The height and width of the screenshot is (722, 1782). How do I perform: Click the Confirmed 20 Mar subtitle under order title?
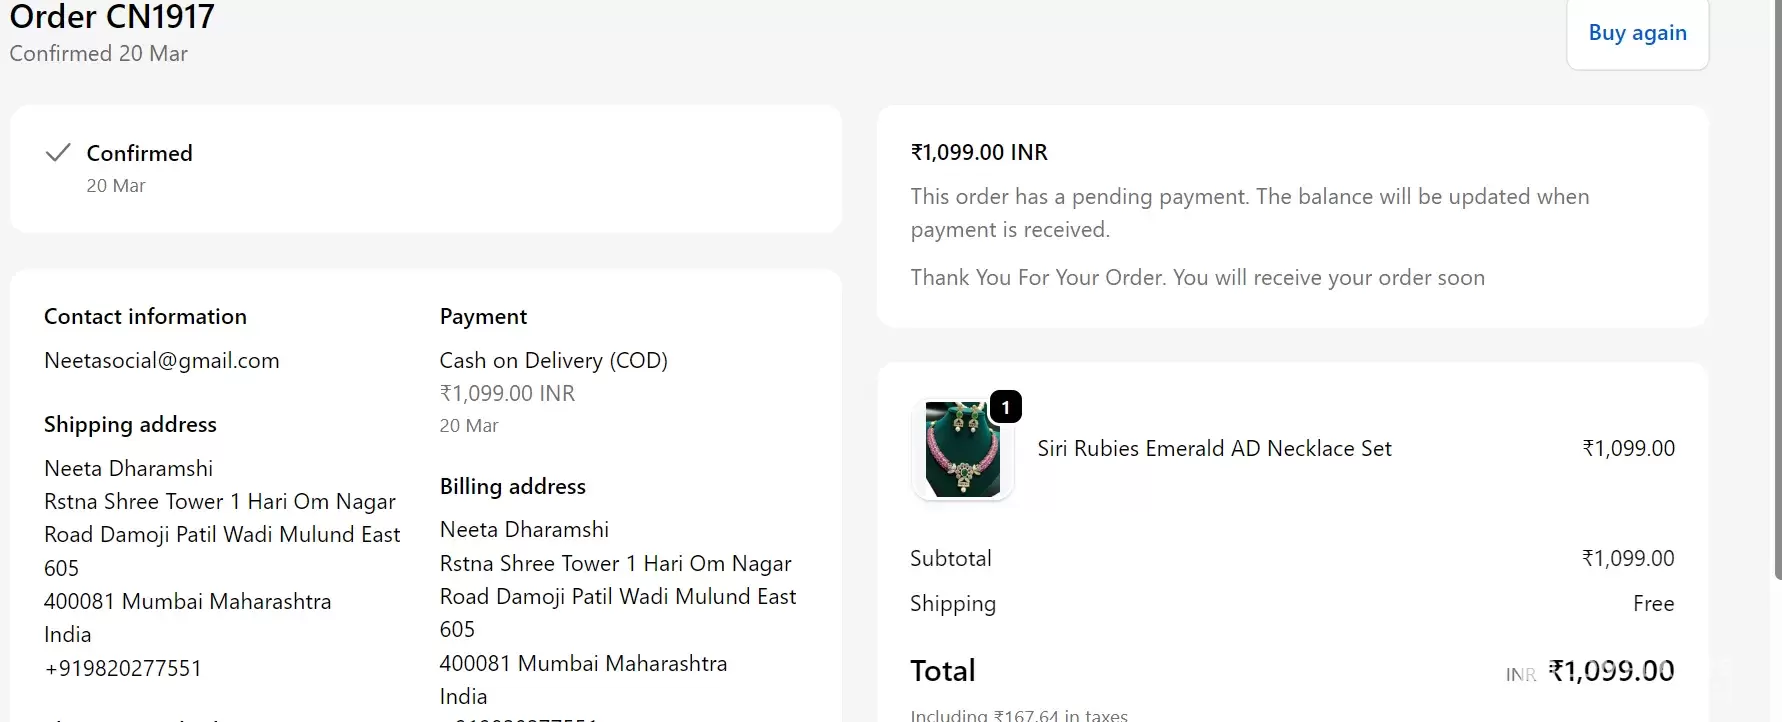[99, 54]
